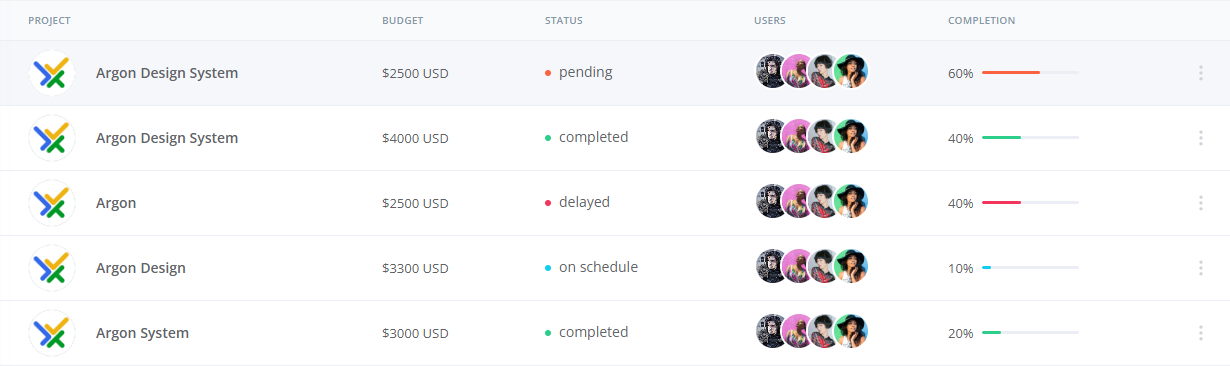Open the Argon System project name link
The height and width of the screenshot is (366, 1230).
pos(142,333)
